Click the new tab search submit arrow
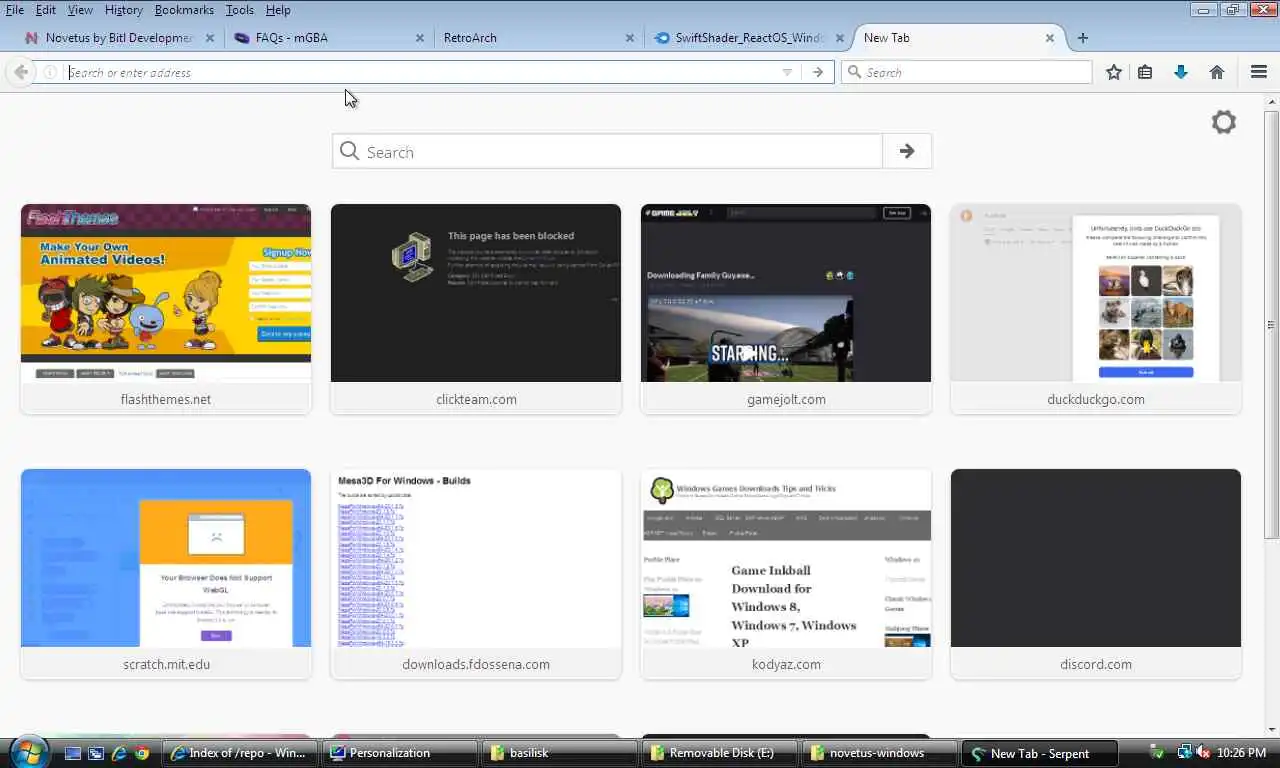The width and height of the screenshot is (1280, 768). pyautogui.click(x=907, y=151)
